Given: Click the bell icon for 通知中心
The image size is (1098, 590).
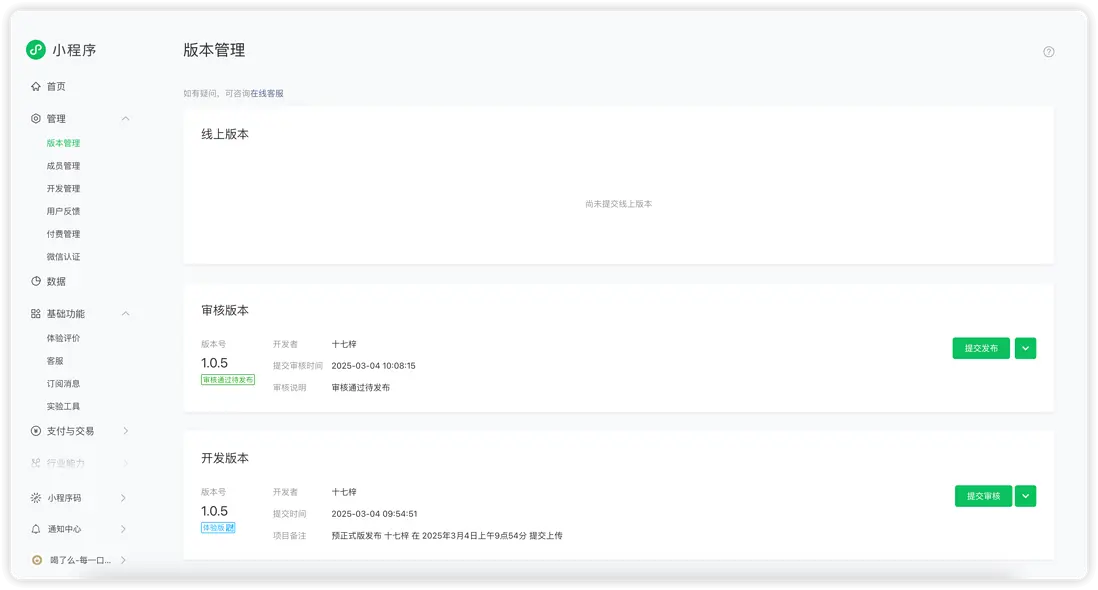Looking at the screenshot, I should click(x=36, y=529).
